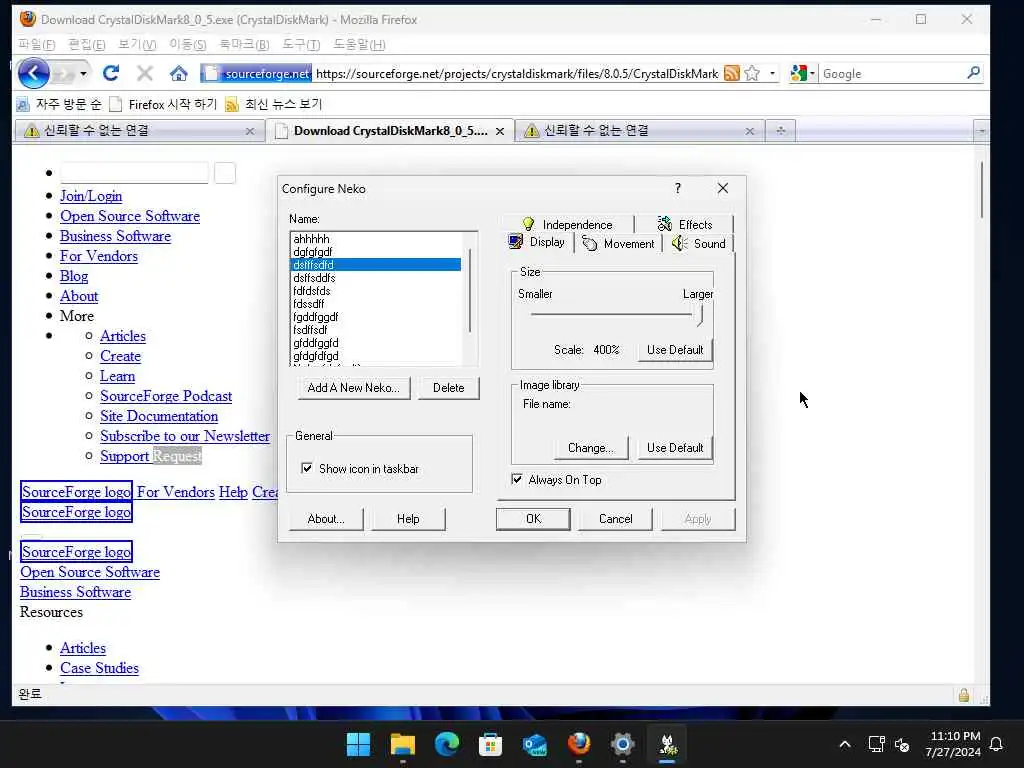Switch to Independence tab

[x=567, y=224]
